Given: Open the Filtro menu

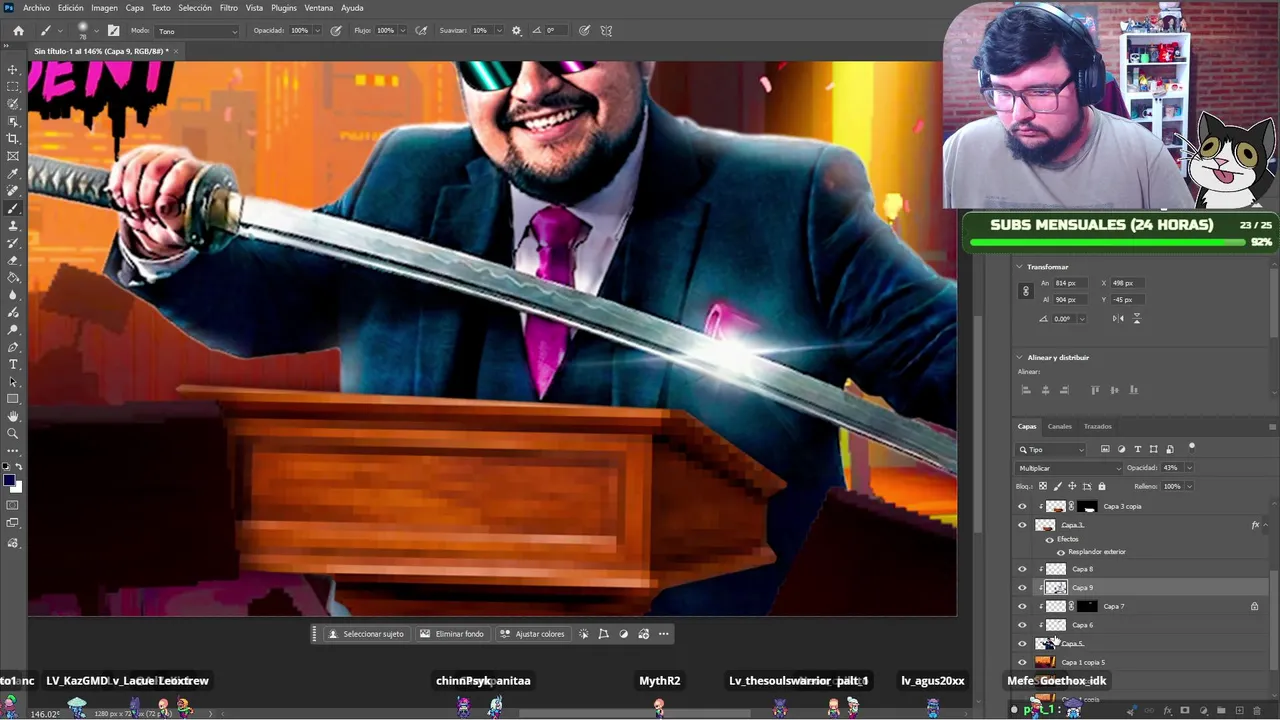Looking at the screenshot, I should (x=229, y=8).
